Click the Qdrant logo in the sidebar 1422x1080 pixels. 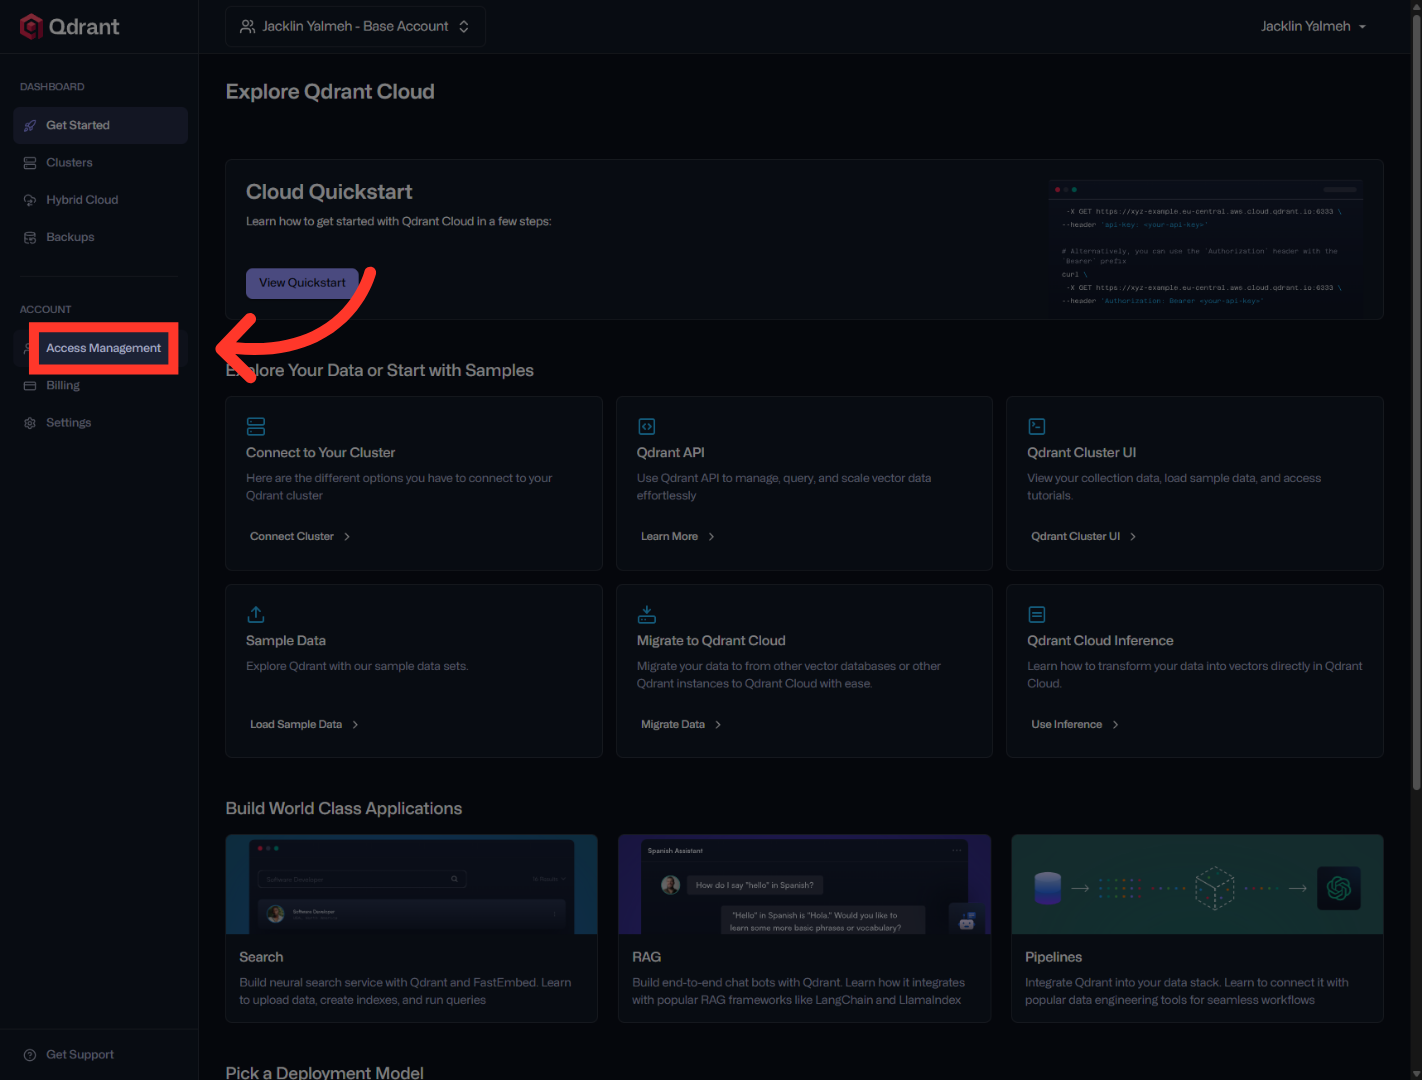[69, 26]
